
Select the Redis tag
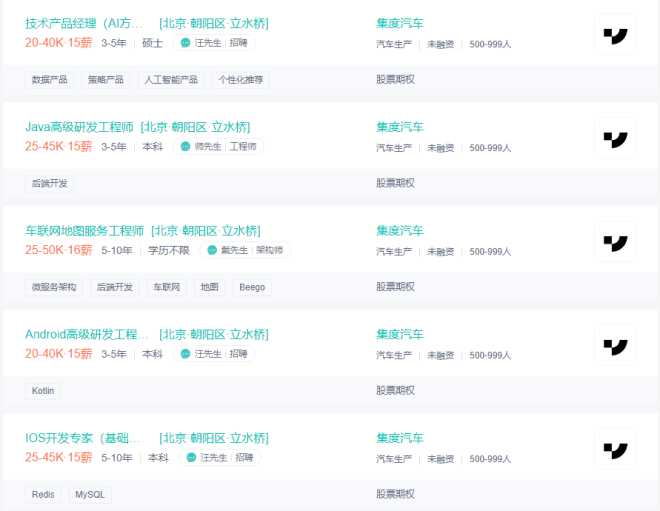pos(43,495)
